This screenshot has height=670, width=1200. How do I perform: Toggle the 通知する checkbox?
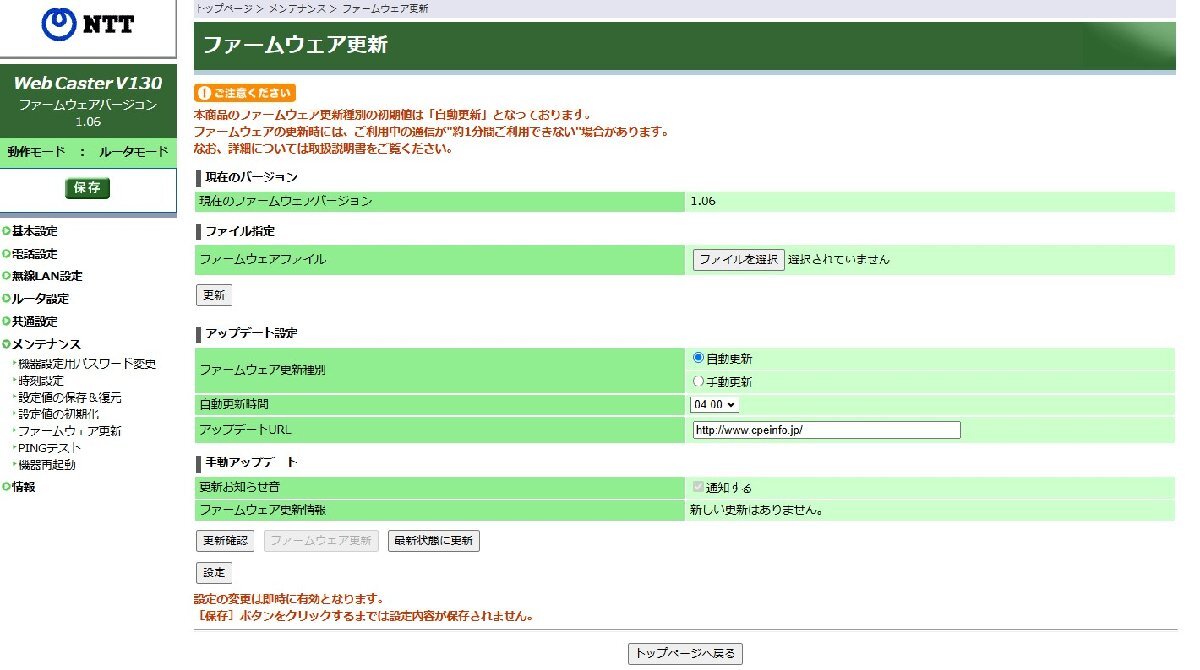coord(698,487)
